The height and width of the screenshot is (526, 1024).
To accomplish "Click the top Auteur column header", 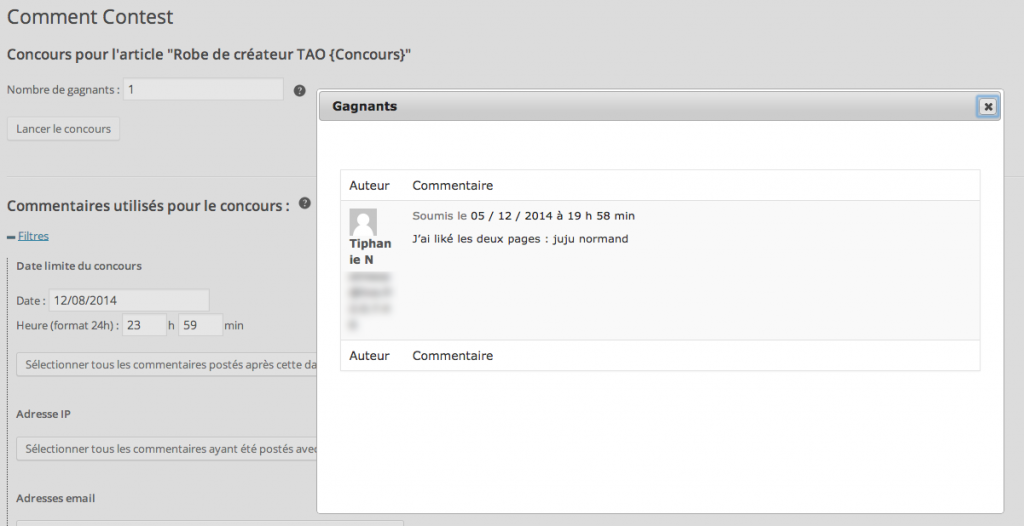I will click(369, 186).
